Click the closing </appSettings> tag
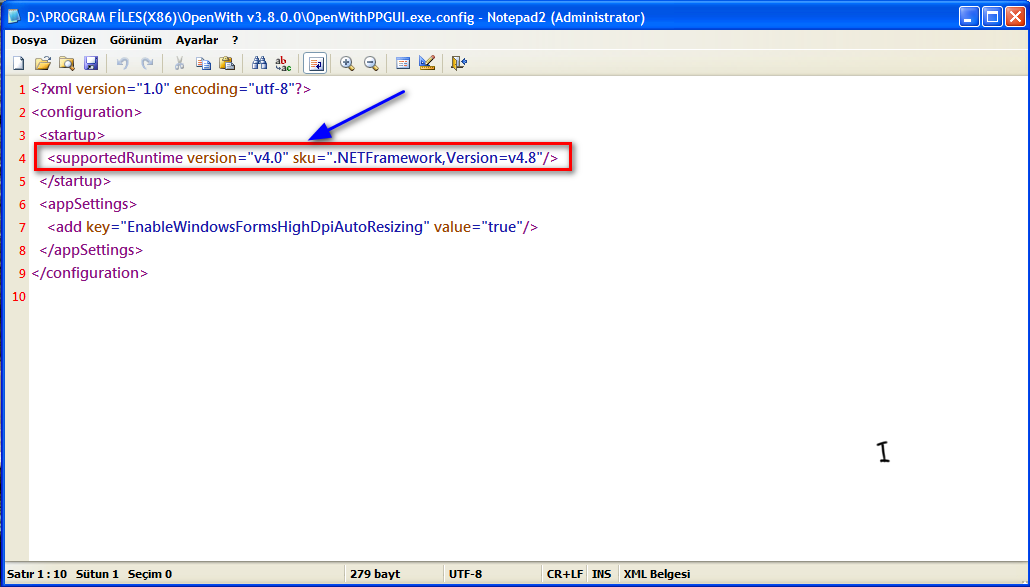1030x587 pixels. click(x=91, y=250)
